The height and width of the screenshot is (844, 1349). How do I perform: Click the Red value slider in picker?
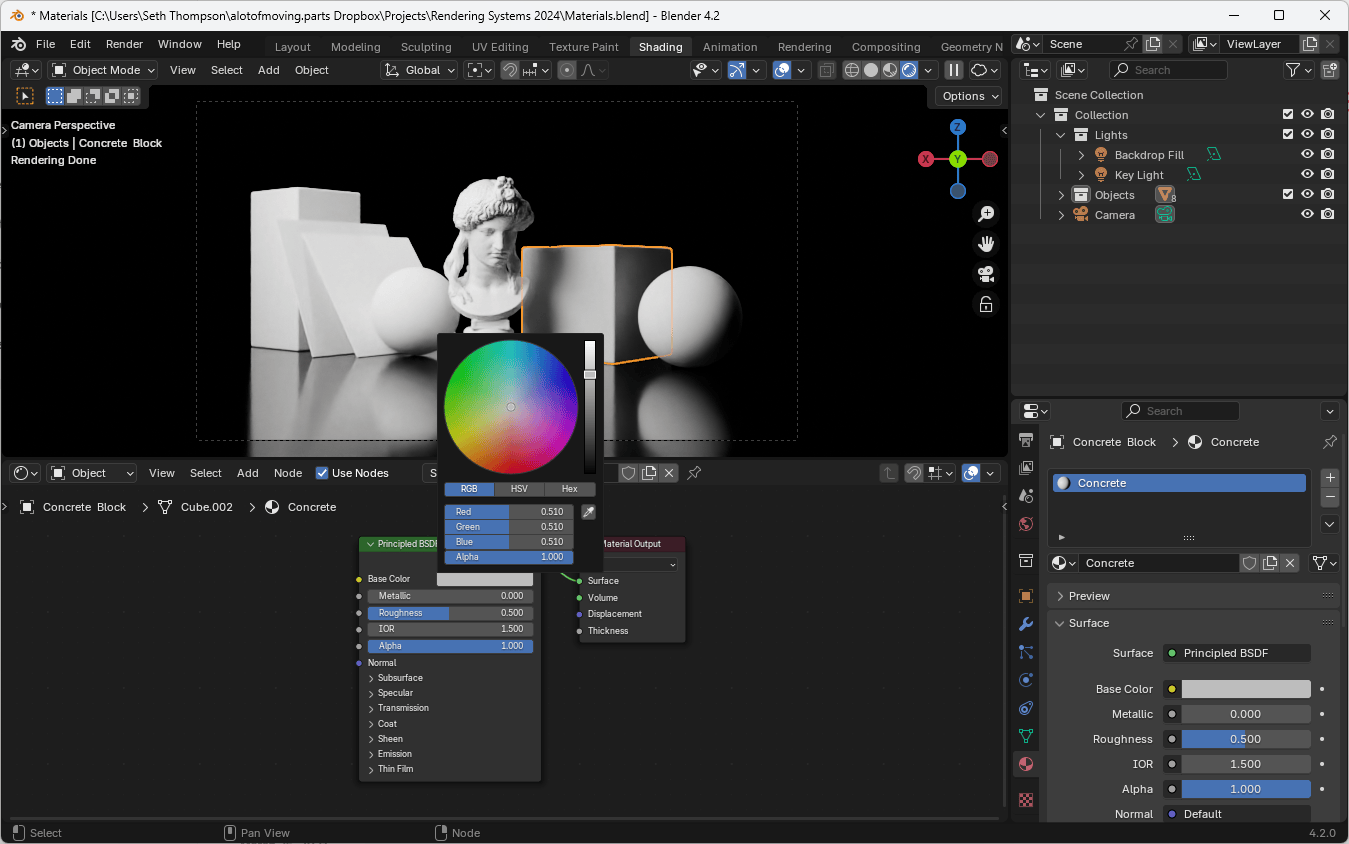coord(509,512)
